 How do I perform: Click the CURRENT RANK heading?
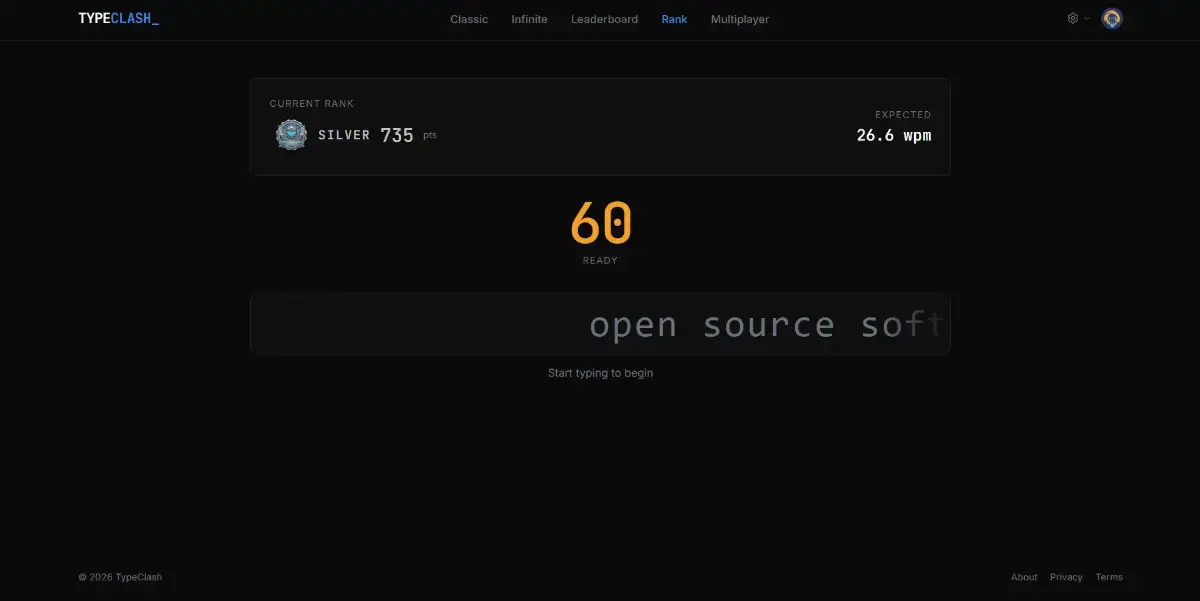pos(312,104)
